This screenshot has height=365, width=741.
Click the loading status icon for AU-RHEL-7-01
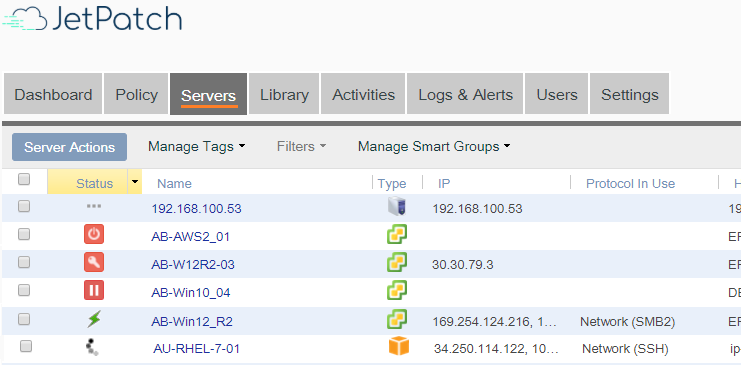(x=92, y=348)
